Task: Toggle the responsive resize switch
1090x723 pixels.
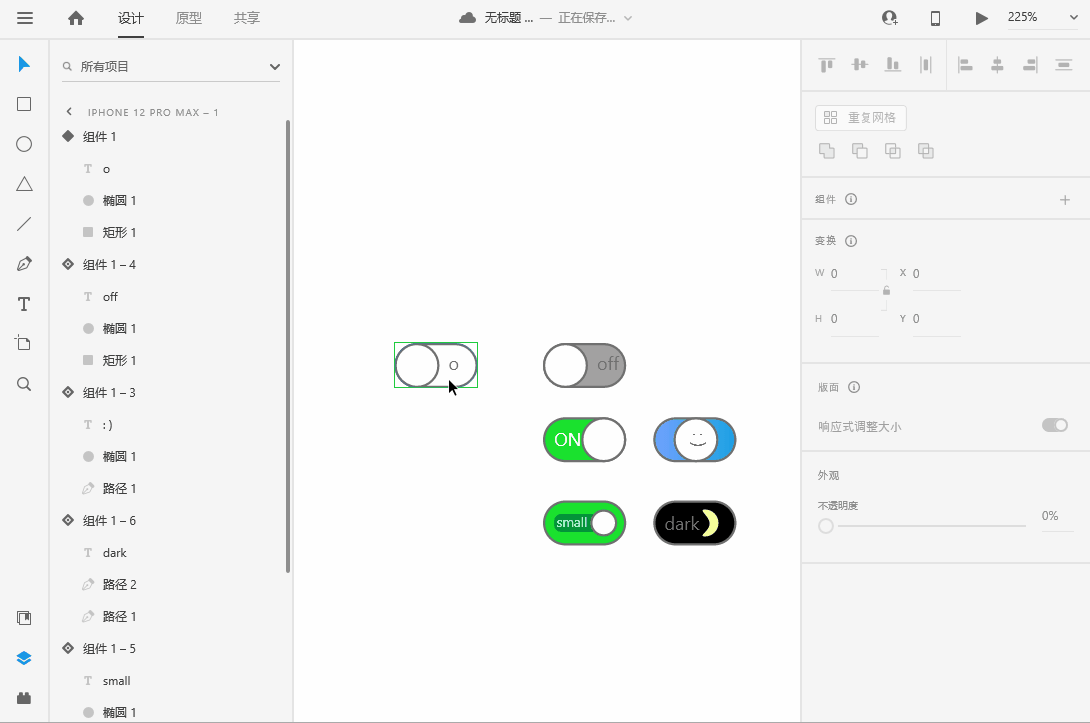Action: pyautogui.click(x=1054, y=425)
